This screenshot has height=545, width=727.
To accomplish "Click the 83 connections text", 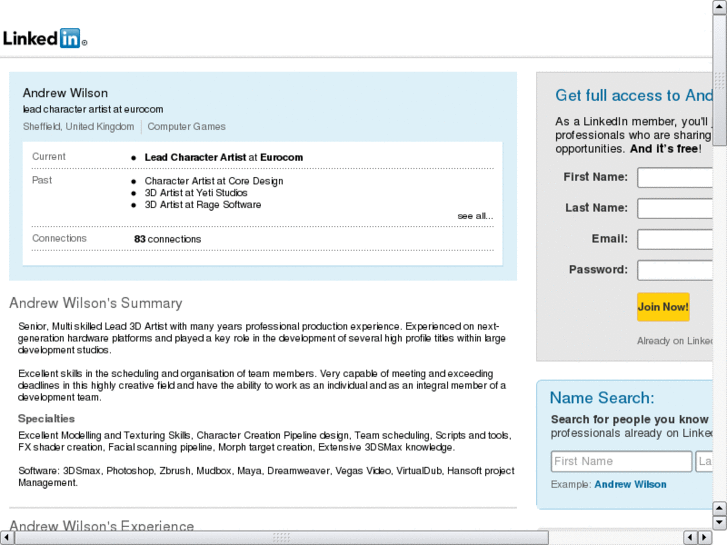I will (x=167, y=239).
